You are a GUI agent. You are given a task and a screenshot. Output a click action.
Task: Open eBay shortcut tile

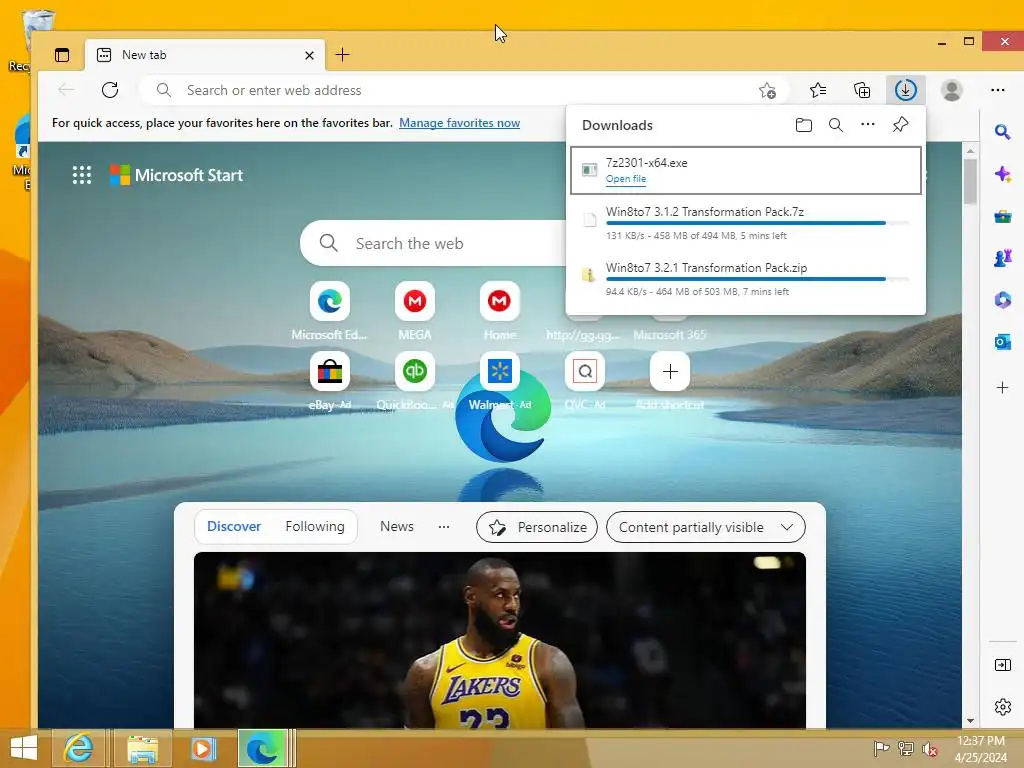point(330,372)
